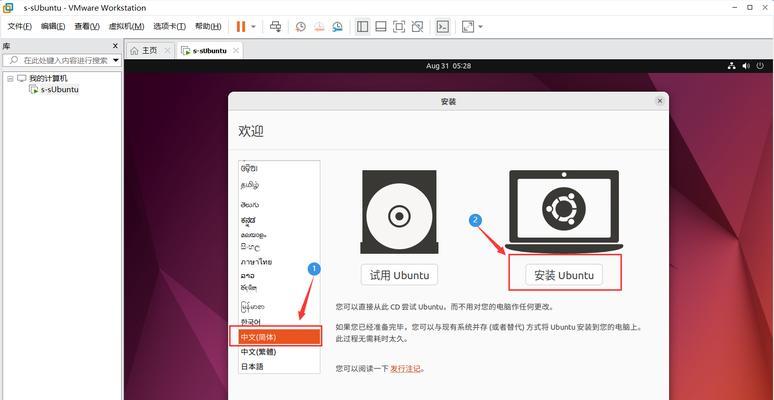The width and height of the screenshot is (774, 400).
Task: Click the laptop with Ubuntu logo illustration
Action: click(564, 211)
